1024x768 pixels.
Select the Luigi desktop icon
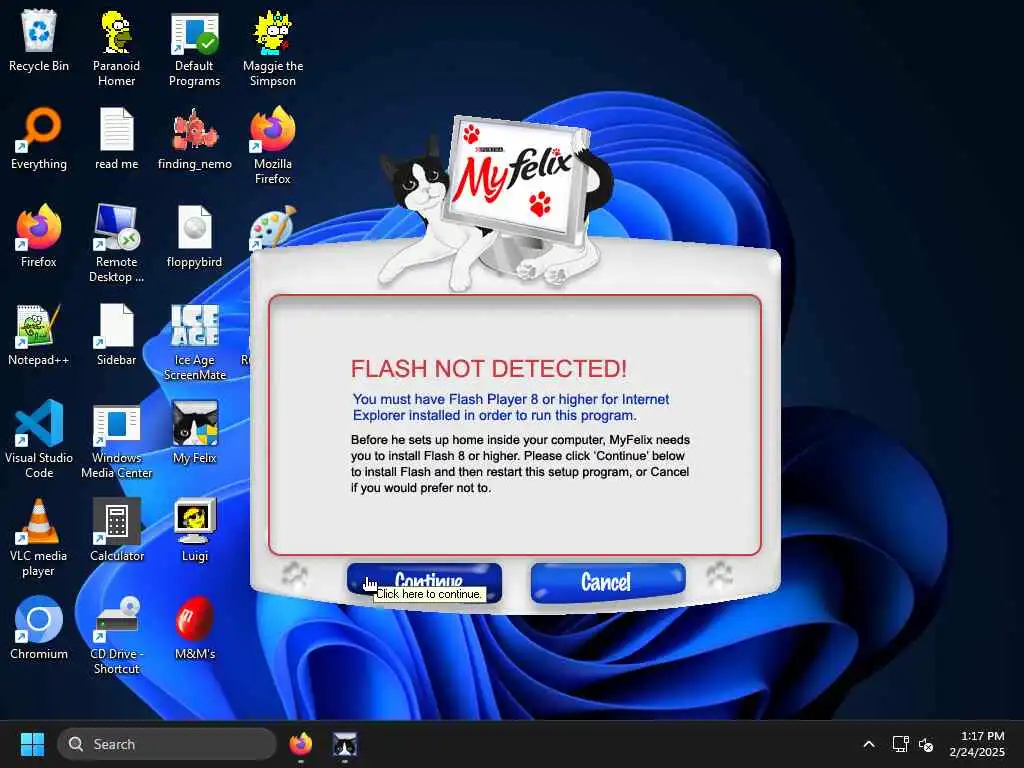pos(195,530)
